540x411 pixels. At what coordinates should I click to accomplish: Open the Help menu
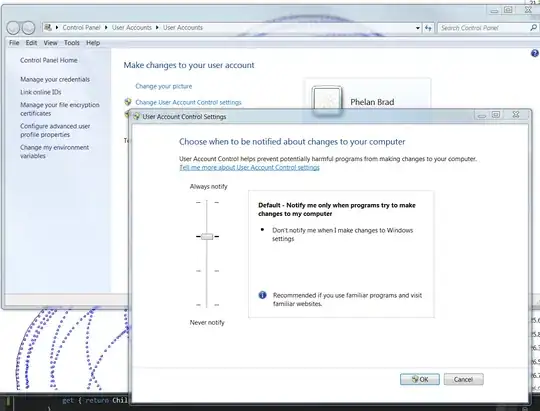93,43
